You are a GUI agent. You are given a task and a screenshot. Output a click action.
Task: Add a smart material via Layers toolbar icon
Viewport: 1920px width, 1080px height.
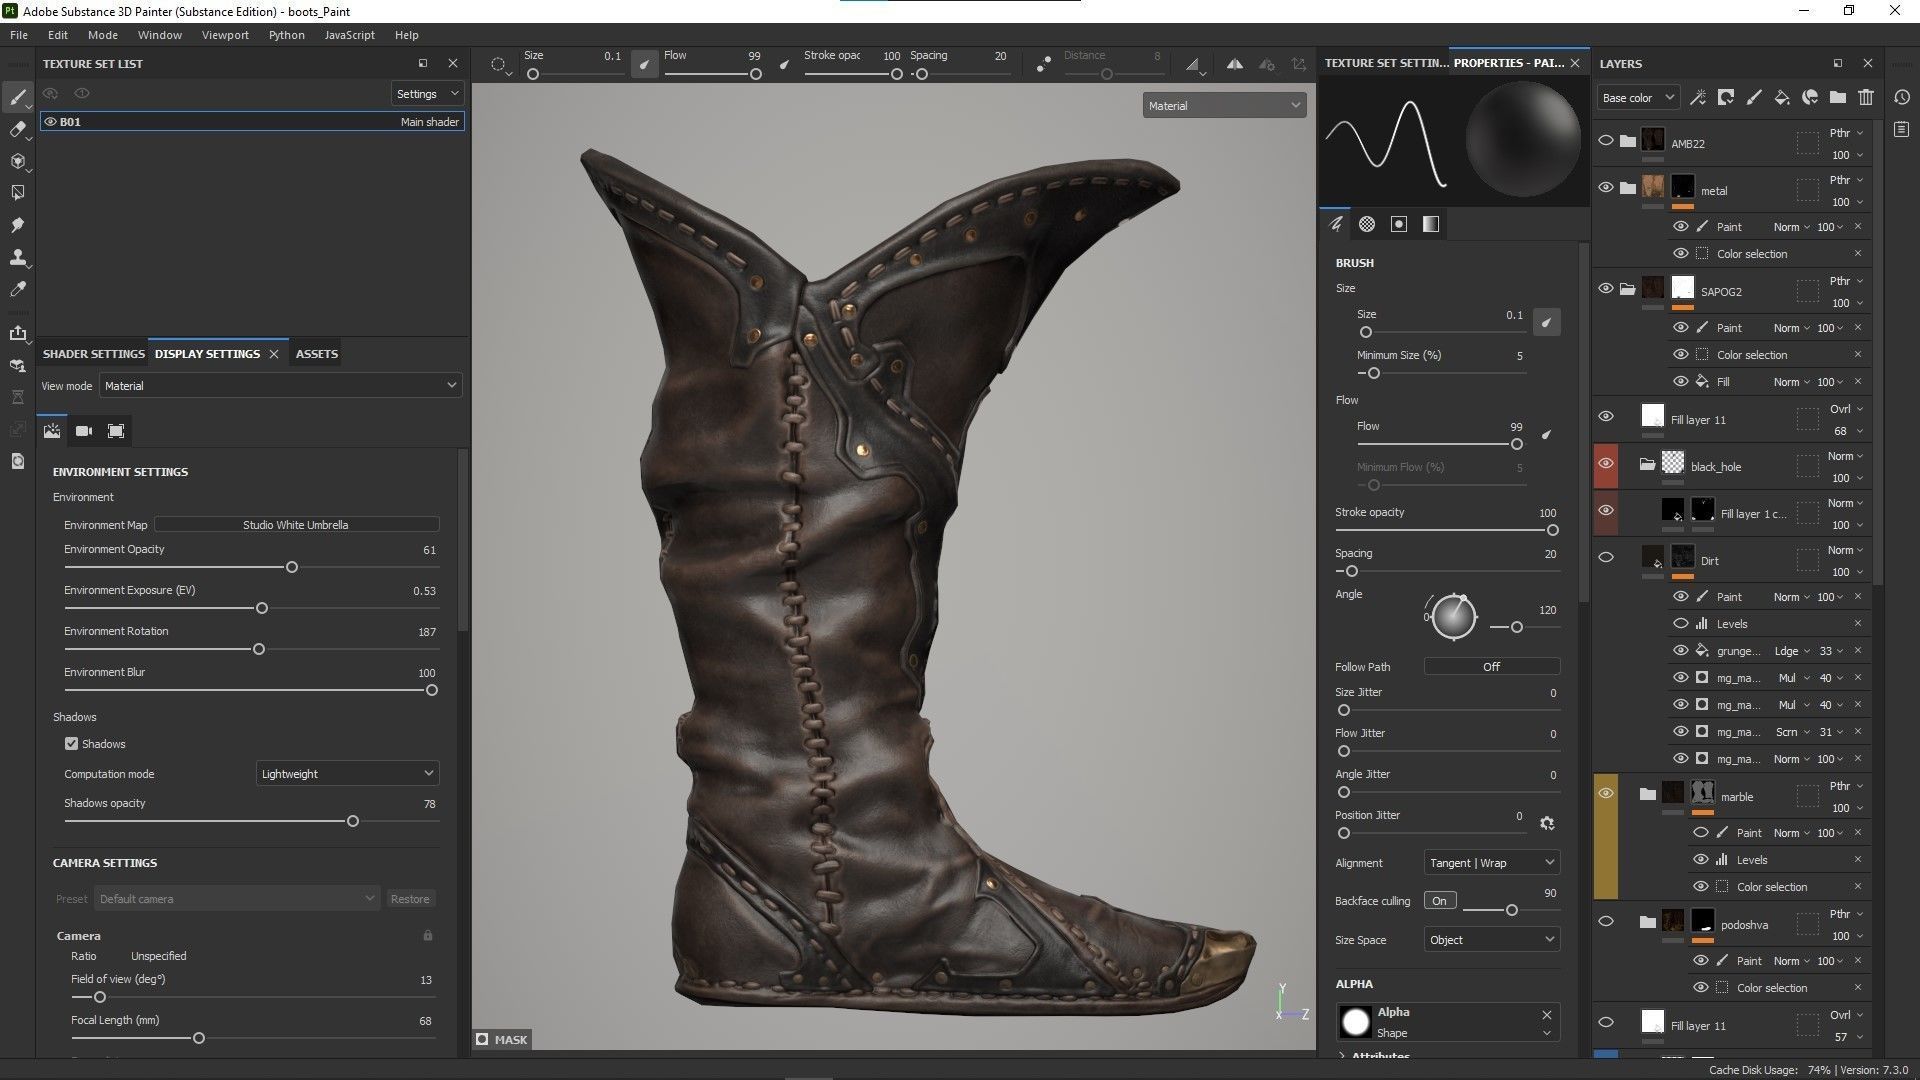pyautogui.click(x=1809, y=97)
